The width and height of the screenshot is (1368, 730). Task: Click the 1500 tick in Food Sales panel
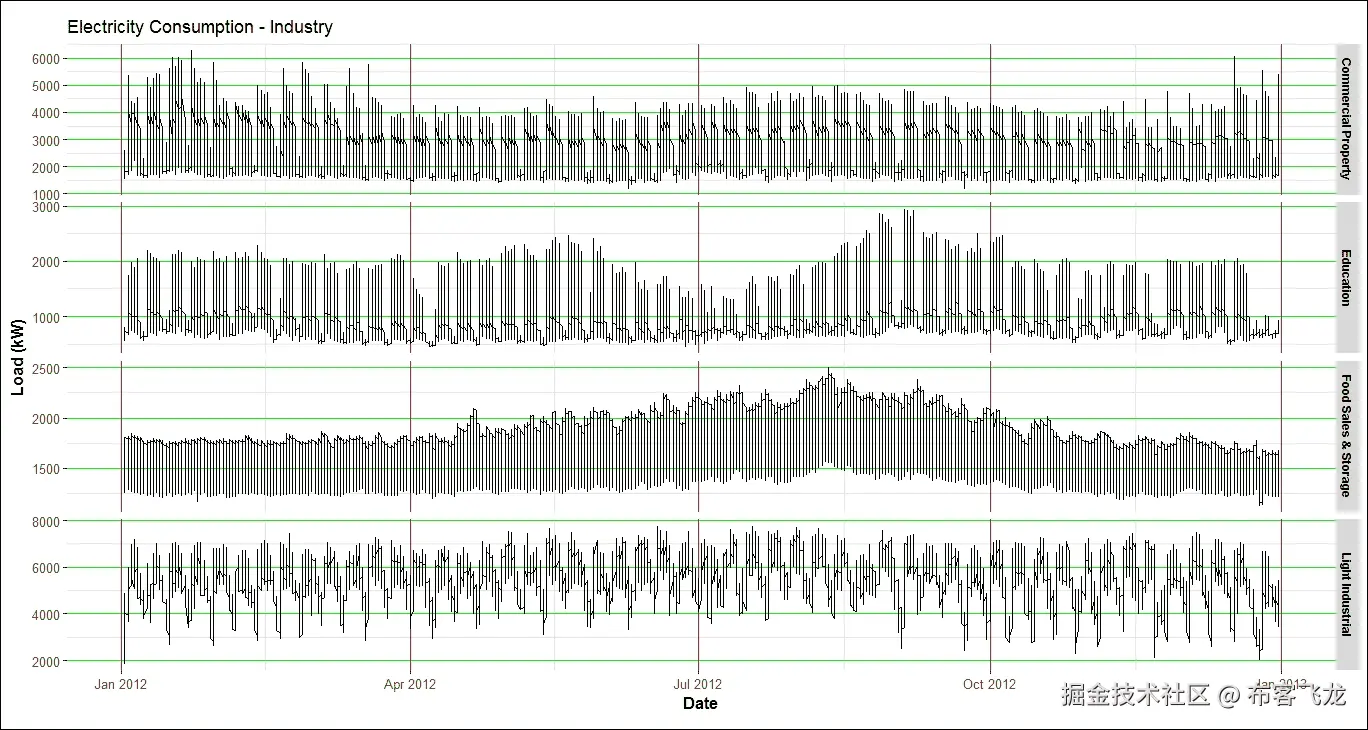point(47,469)
